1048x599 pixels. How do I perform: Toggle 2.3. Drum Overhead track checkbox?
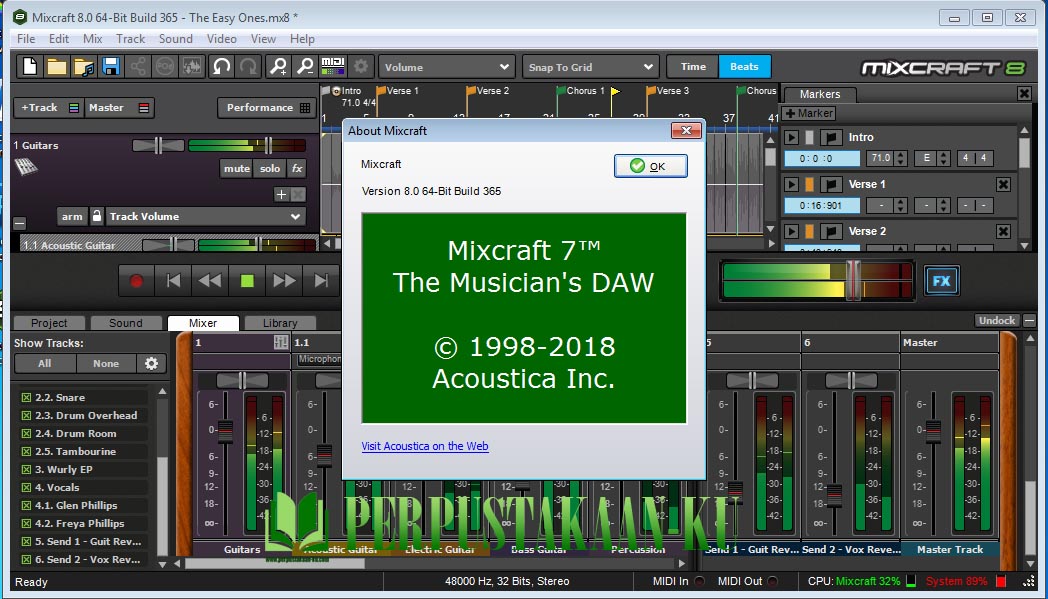pos(27,415)
